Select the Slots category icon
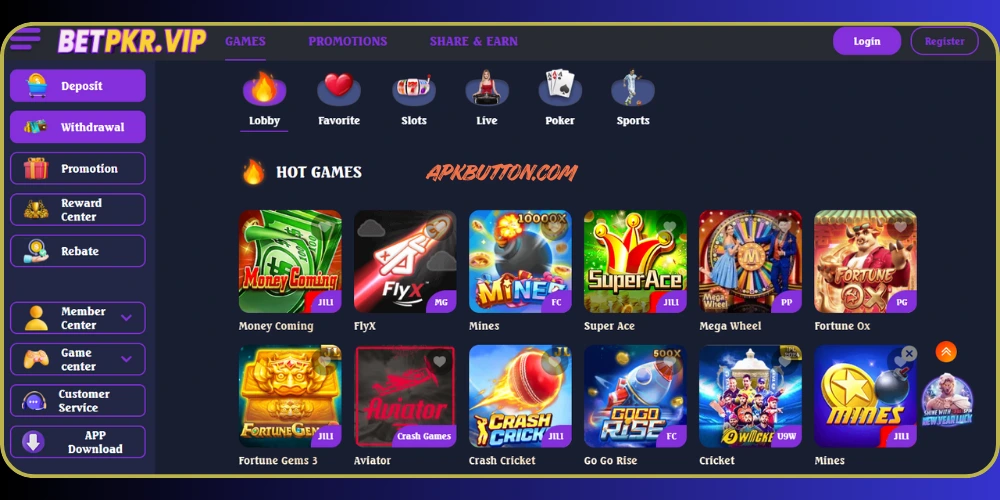Image resolution: width=1000 pixels, height=500 pixels. (x=413, y=89)
